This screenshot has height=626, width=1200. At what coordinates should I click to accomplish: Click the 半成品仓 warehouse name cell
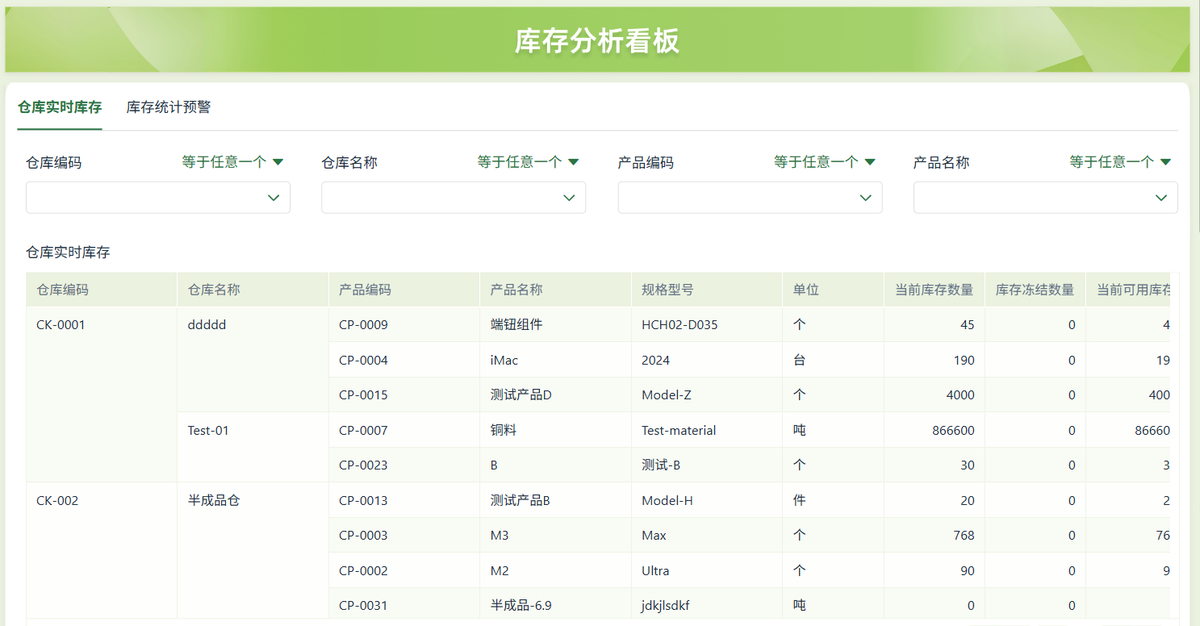pos(214,500)
